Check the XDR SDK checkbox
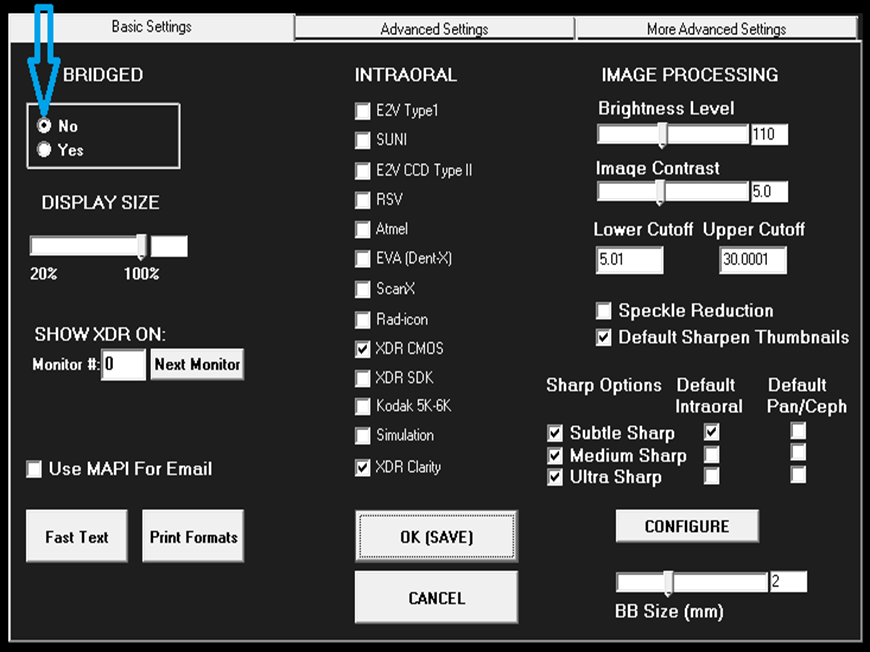This screenshot has width=870, height=652. (x=363, y=378)
